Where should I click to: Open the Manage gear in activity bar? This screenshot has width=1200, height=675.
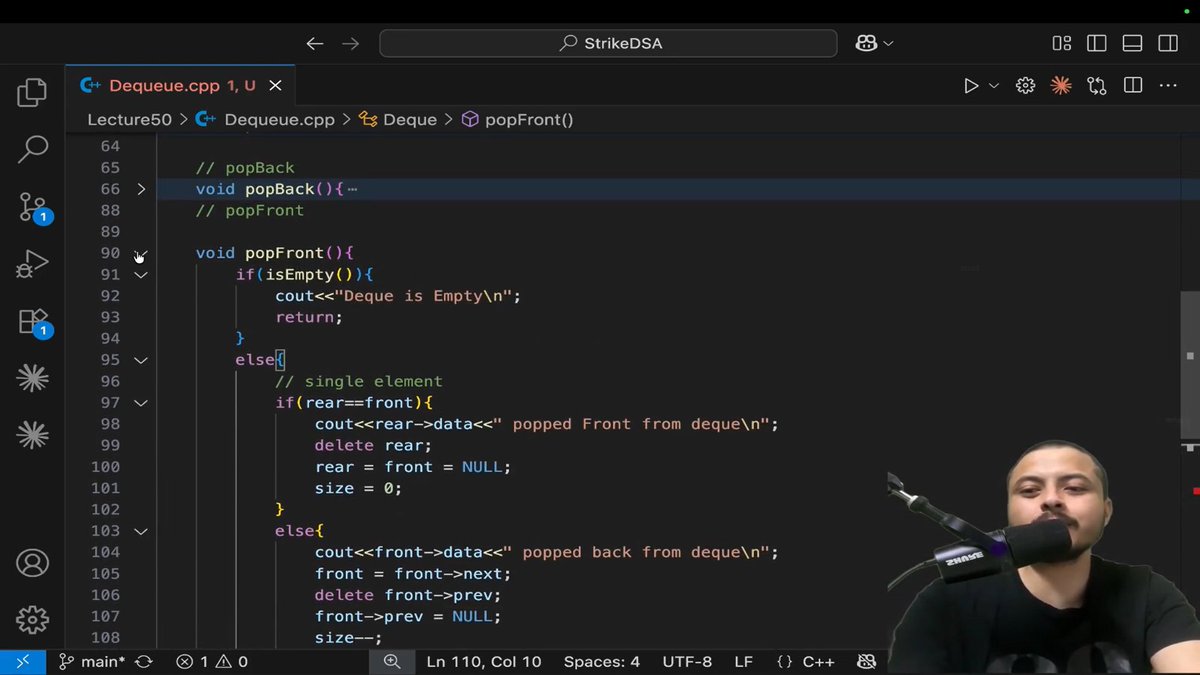[x=32, y=620]
